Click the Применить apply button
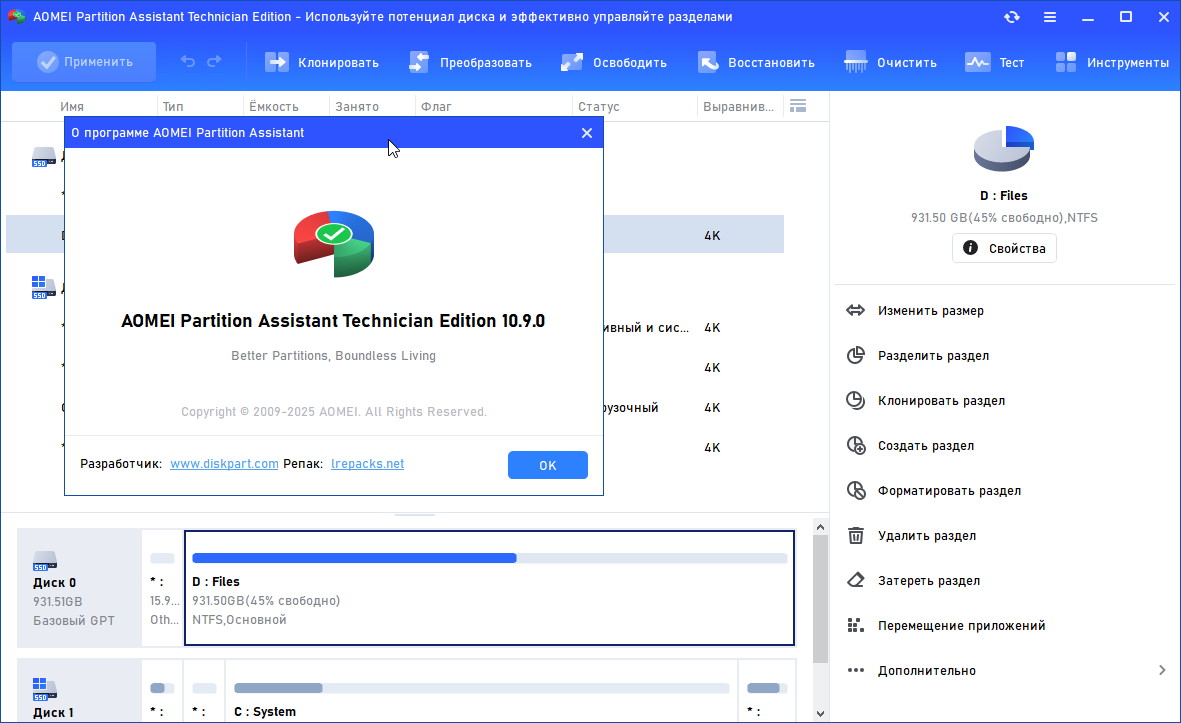This screenshot has height=723, width=1181. (x=84, y=62)
